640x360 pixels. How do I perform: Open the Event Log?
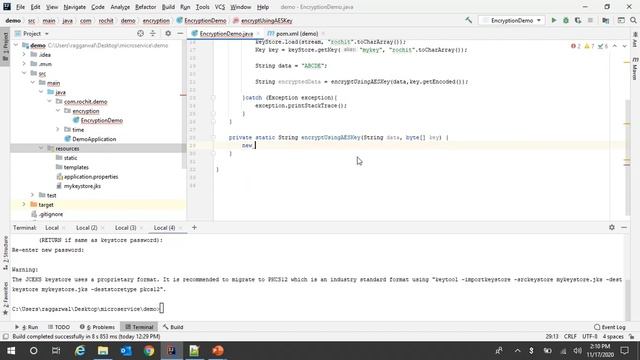coord(610,327)
